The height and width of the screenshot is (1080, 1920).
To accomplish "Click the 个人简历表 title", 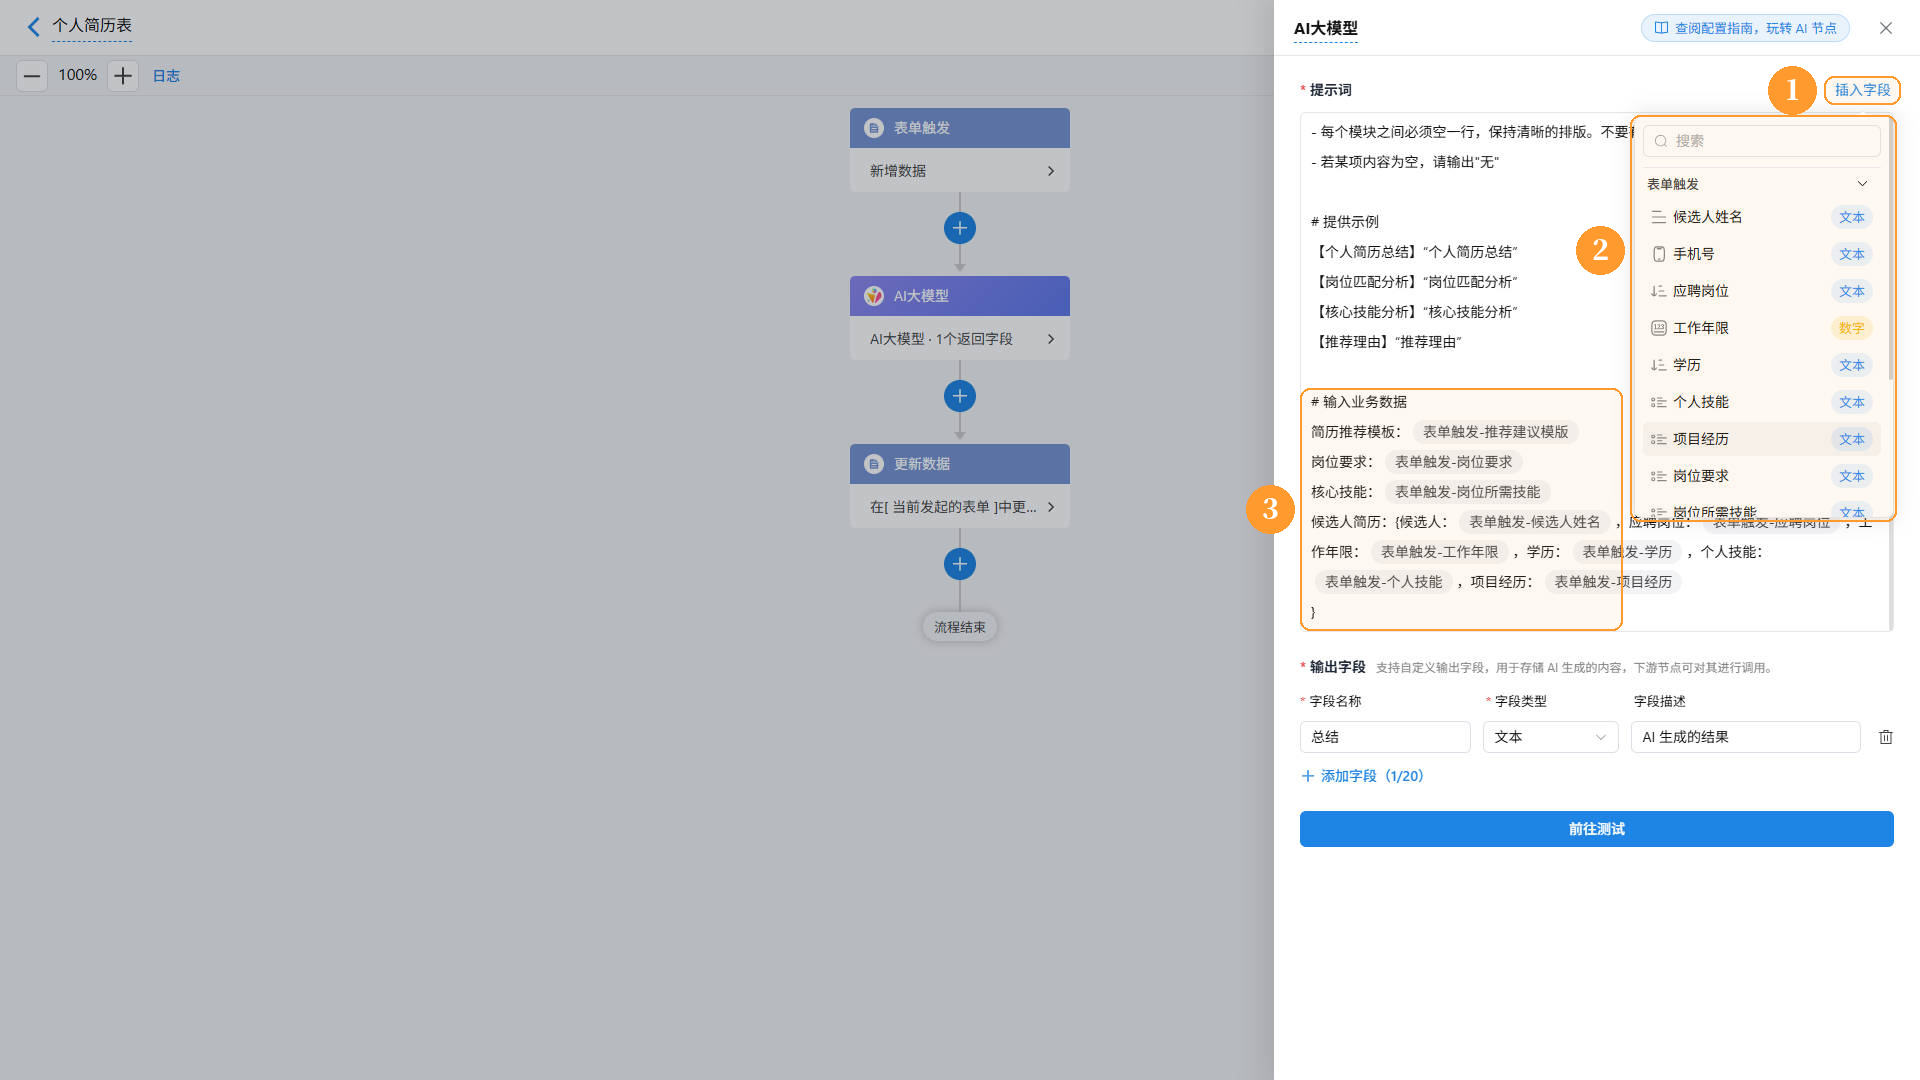I will [x=92, y=26].
